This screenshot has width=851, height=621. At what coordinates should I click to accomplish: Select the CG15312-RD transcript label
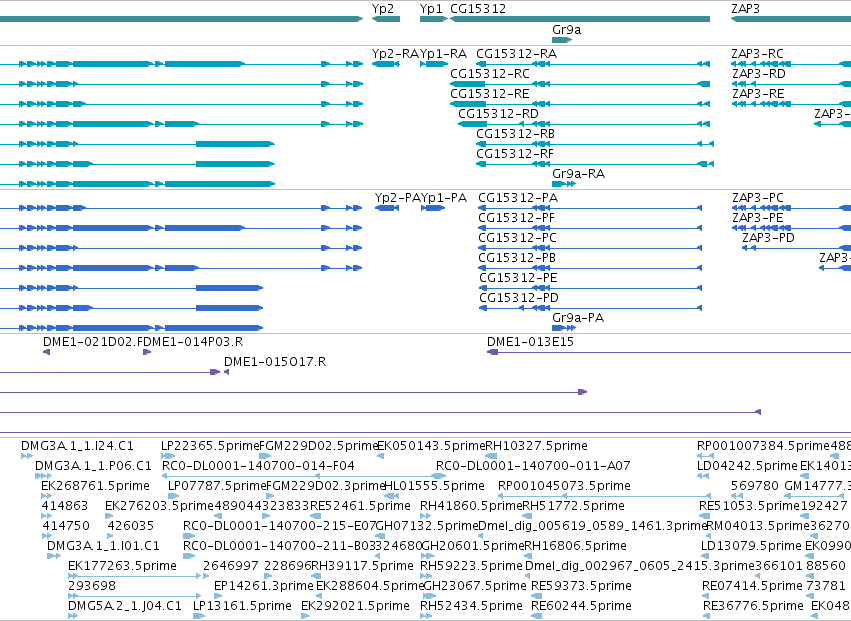(498, 114)
